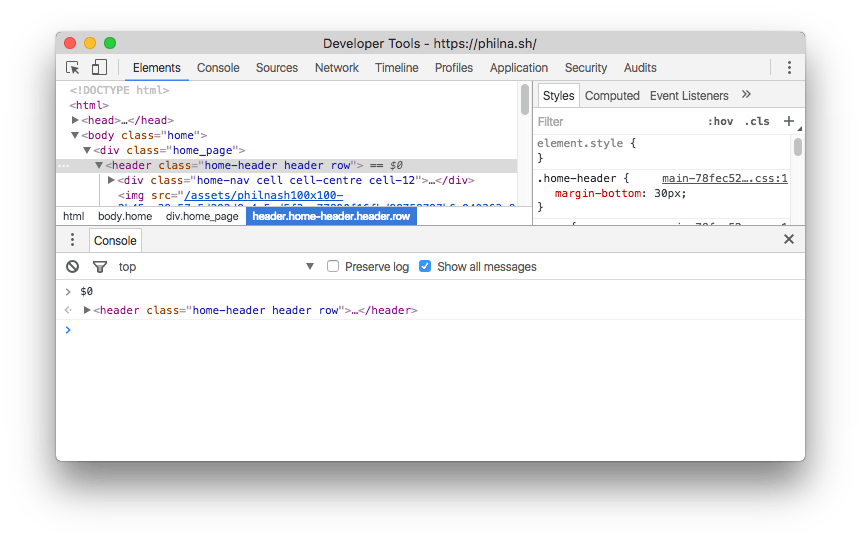Open the top execution context dropdown
The width and height of the screenshot is (861, 541).
click(216, 267)
